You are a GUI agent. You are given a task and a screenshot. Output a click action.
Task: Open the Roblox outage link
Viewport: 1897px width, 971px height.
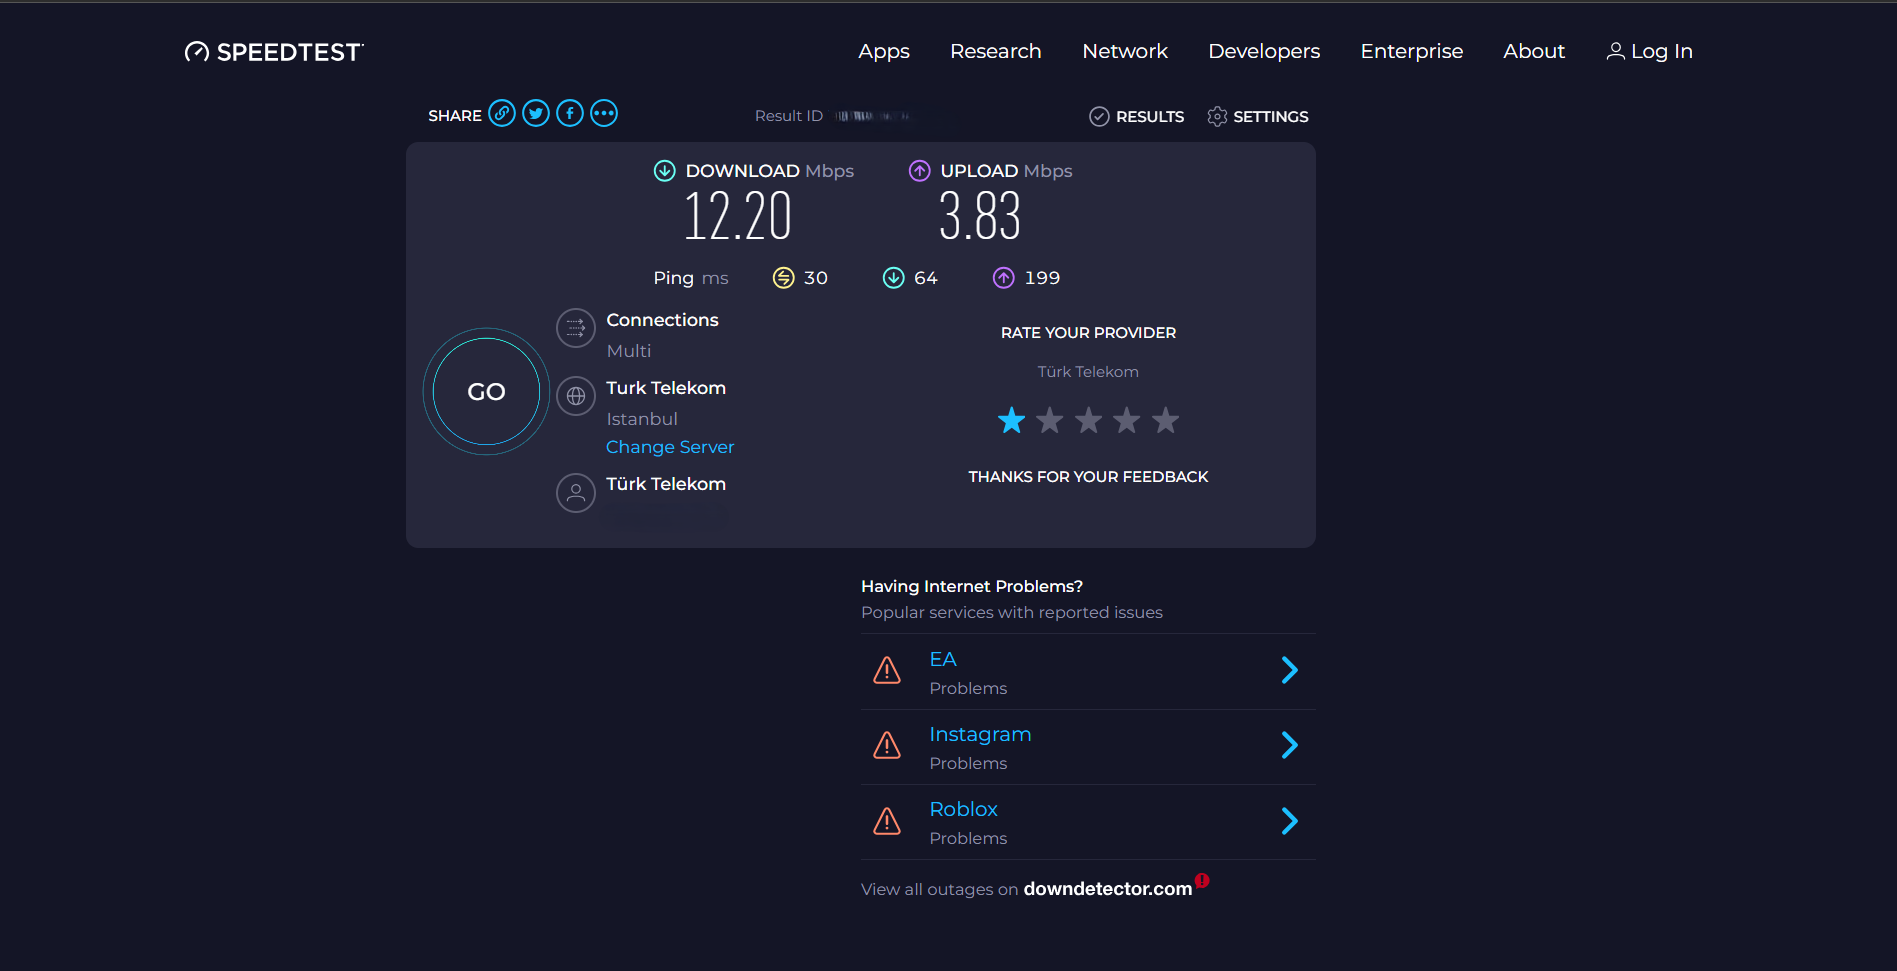point(964,809)
